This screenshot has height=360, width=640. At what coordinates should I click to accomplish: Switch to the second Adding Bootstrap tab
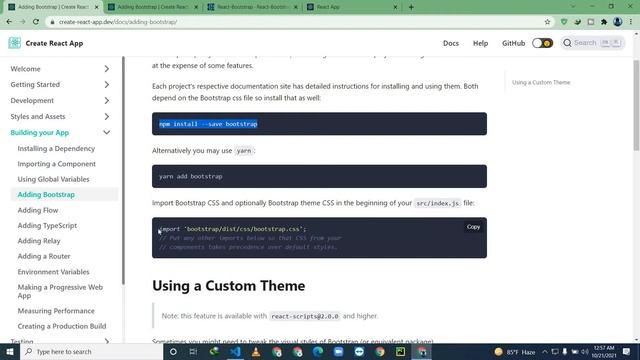click(x=152, y=7)
